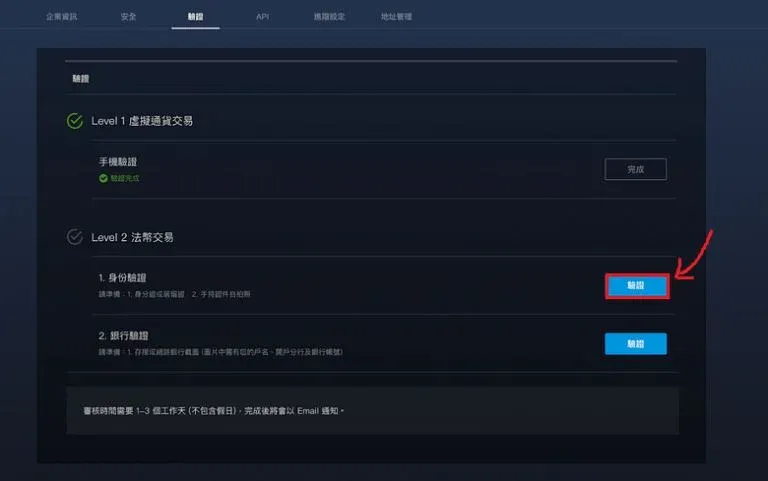
Task: Switch to the API tab
Action: pos(263,17)
